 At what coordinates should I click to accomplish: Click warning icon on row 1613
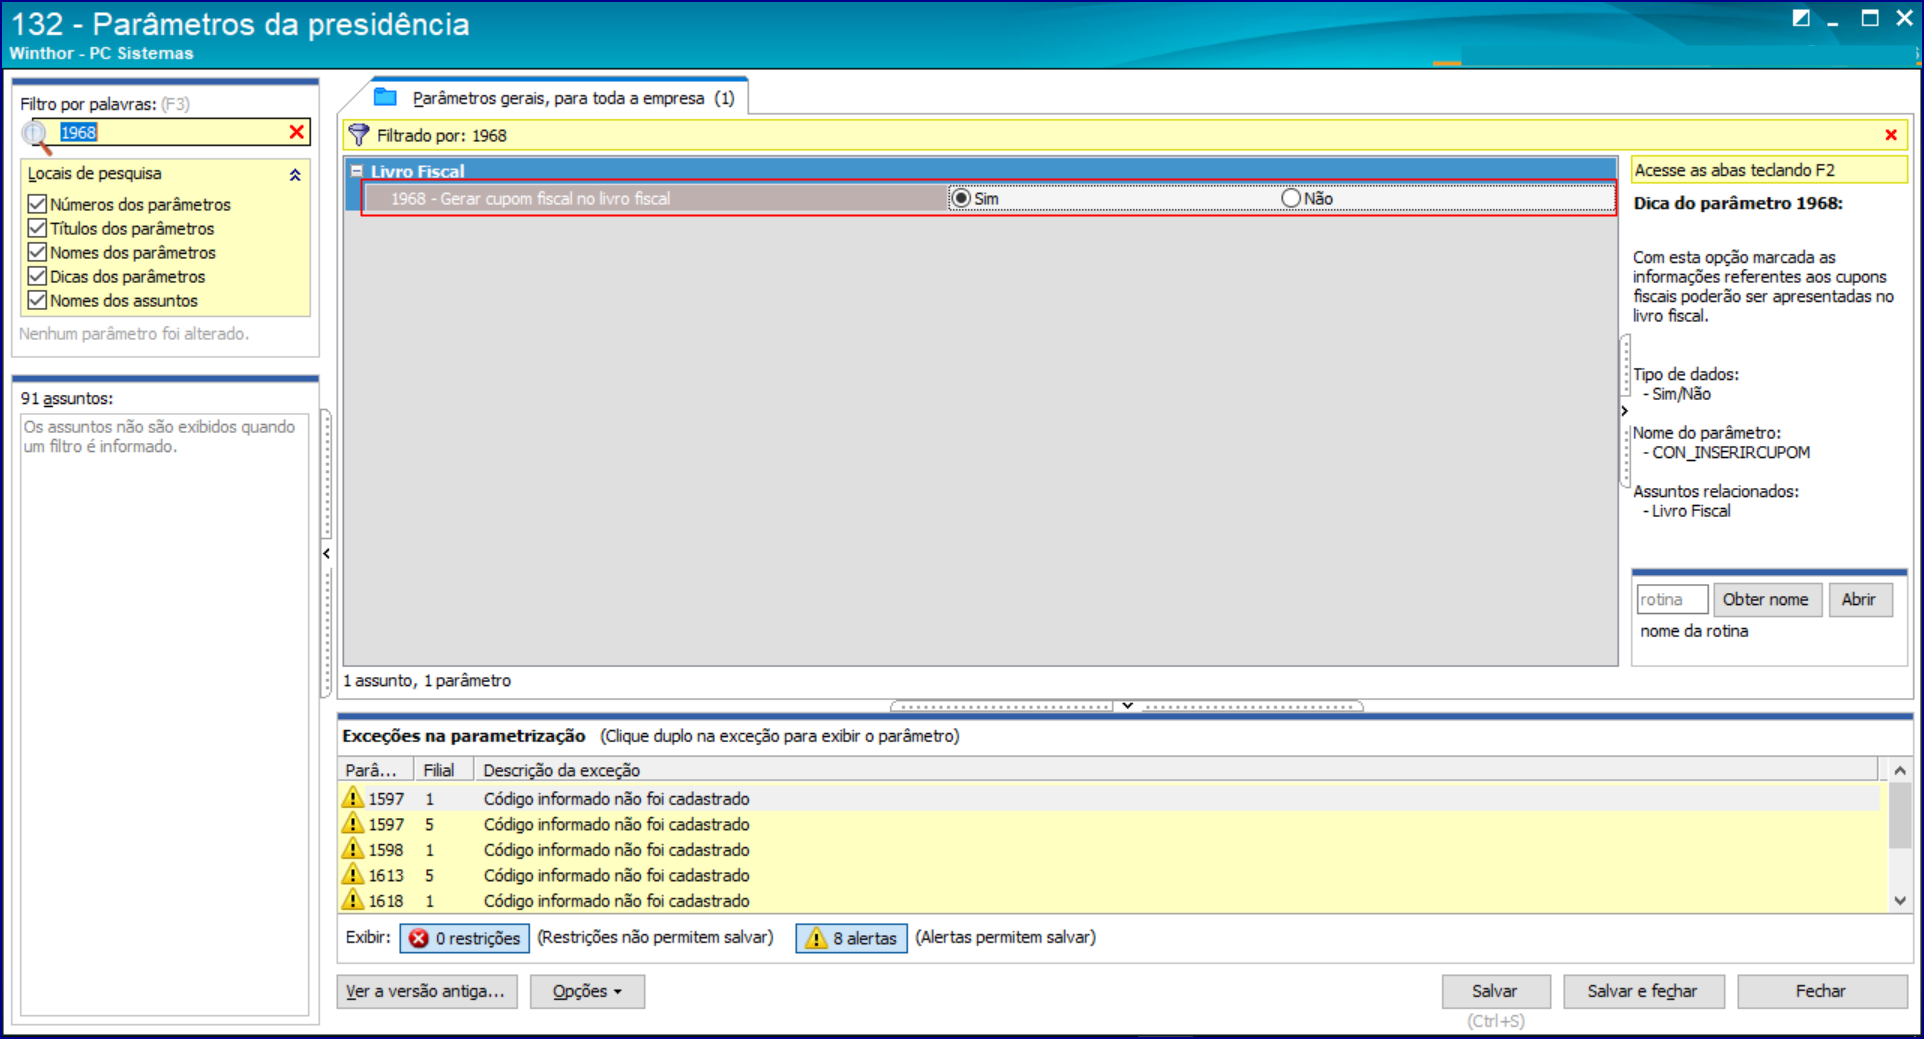click(x=353, y=874)
